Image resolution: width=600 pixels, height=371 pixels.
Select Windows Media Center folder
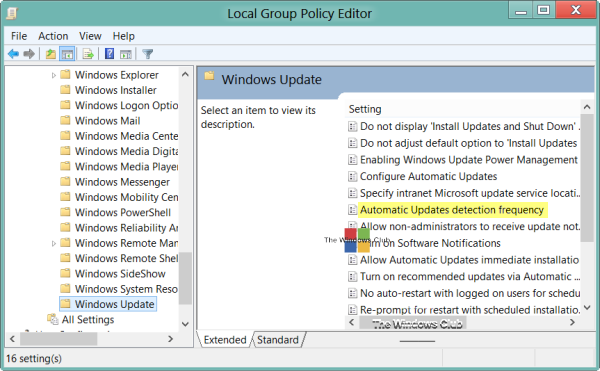[127, 136]
